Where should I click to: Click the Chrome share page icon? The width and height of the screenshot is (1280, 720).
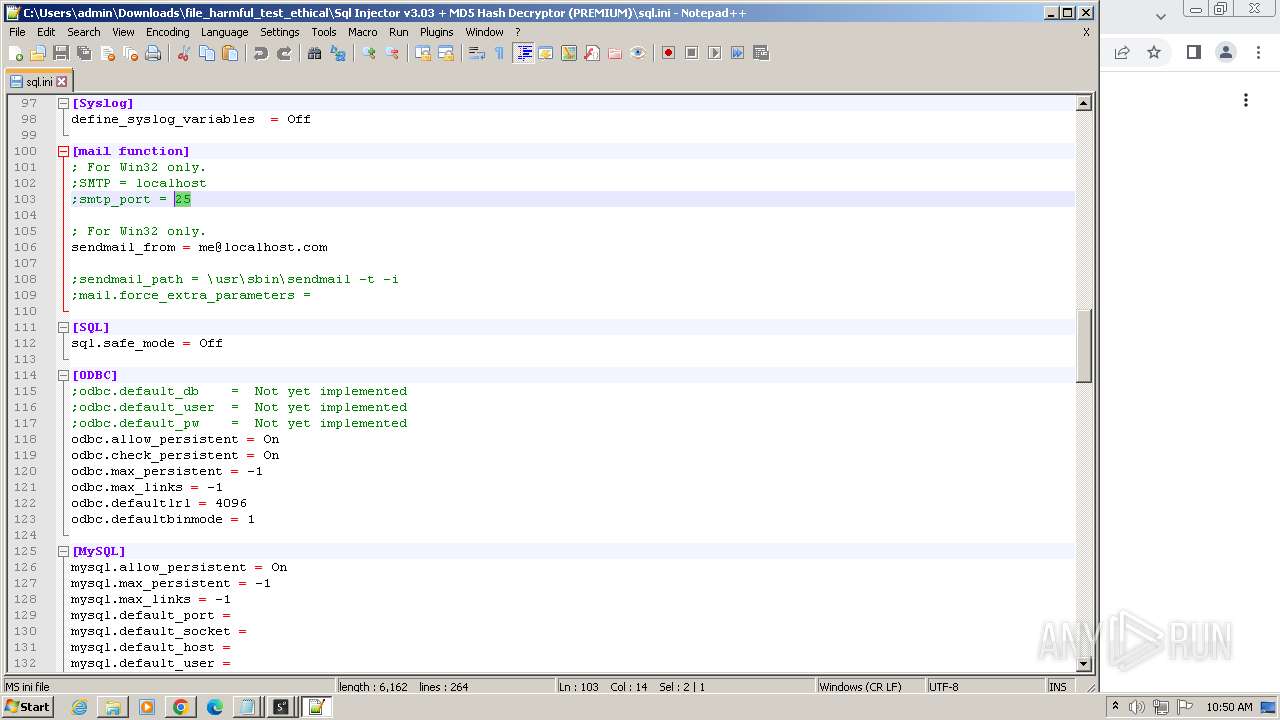(x=1122, y=52)
